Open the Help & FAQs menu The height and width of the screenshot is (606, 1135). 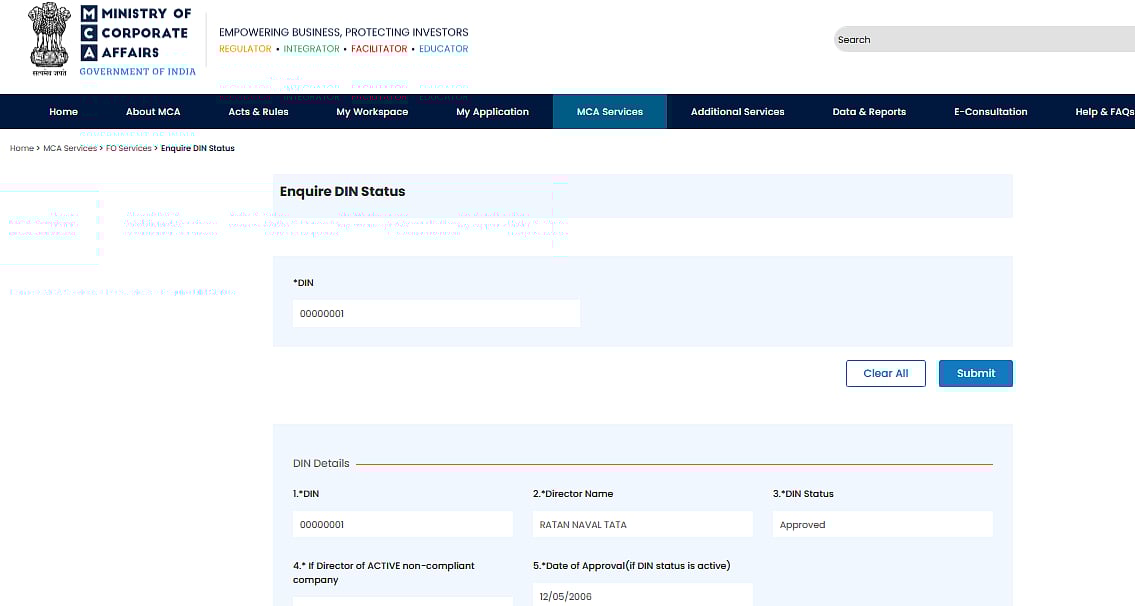1103,112
